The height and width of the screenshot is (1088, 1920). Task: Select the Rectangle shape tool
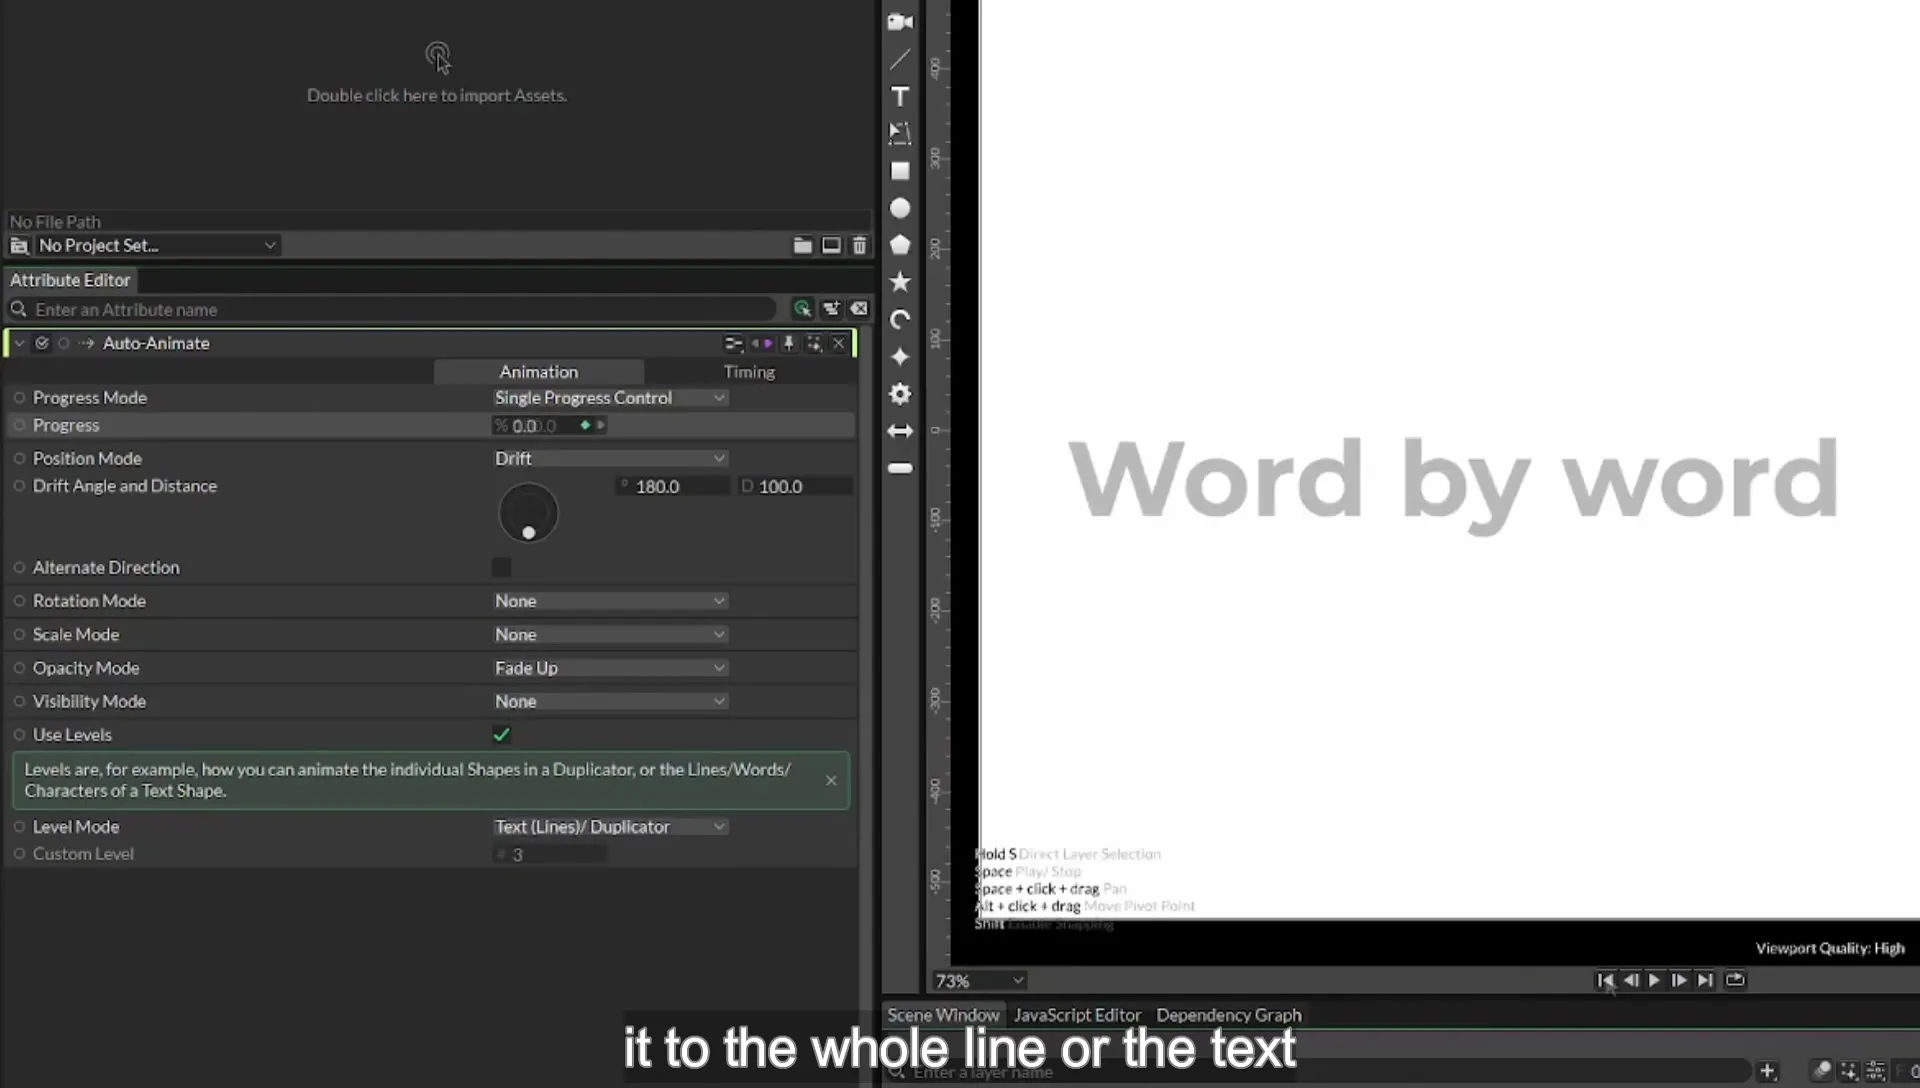(900, 171)
